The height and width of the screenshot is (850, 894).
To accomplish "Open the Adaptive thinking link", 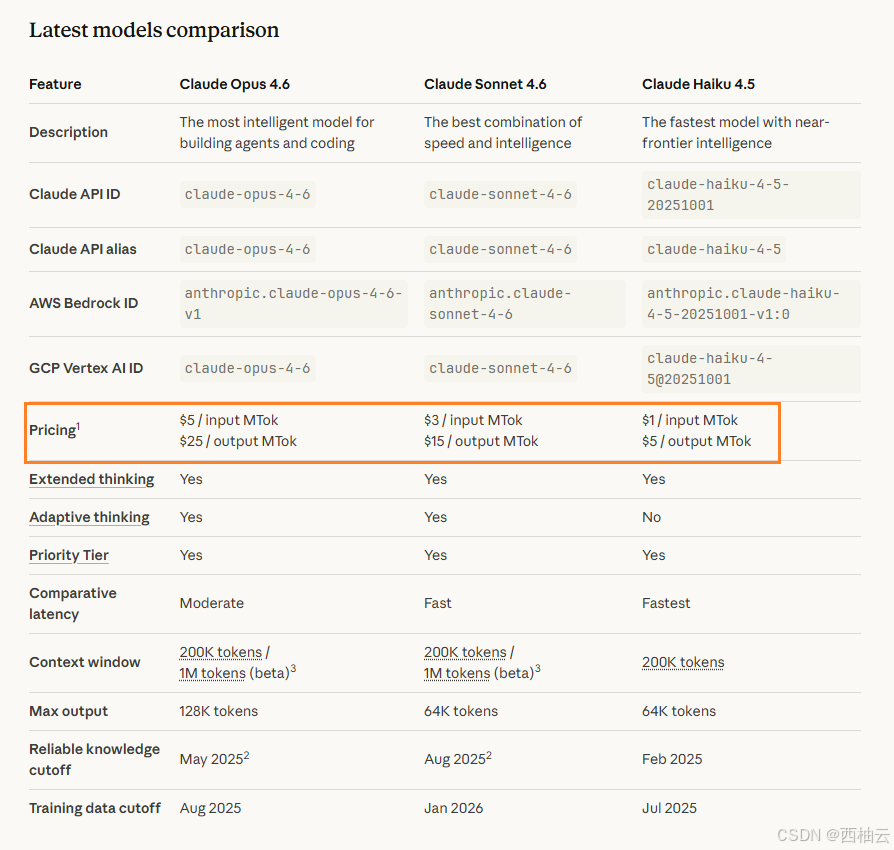I will 90,518.
